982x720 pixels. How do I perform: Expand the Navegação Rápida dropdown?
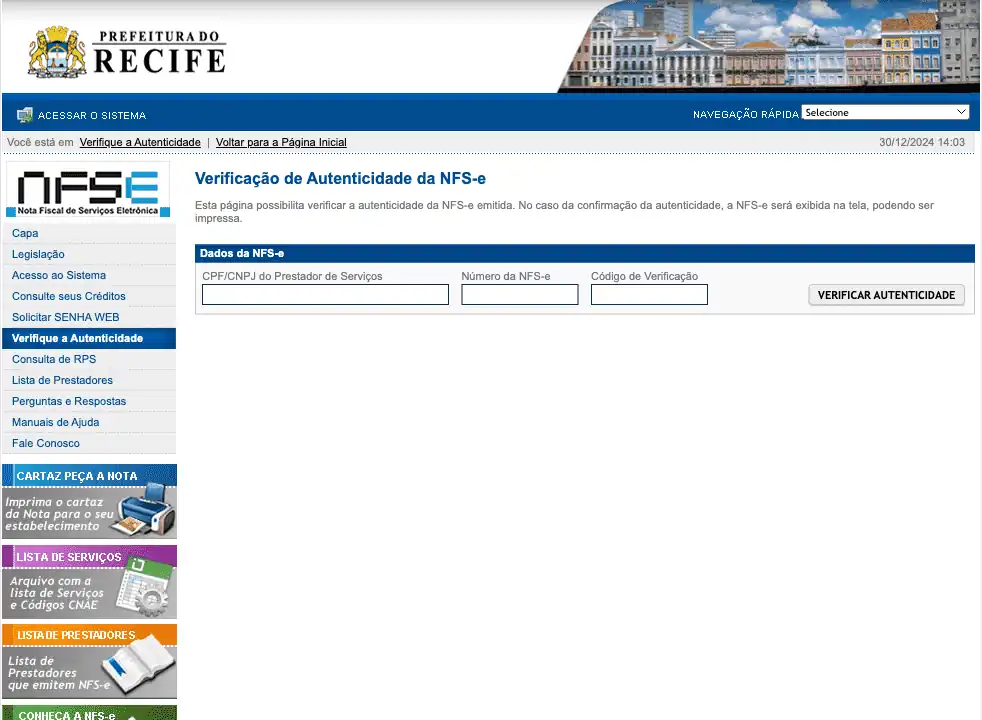(x=885, y=113)
